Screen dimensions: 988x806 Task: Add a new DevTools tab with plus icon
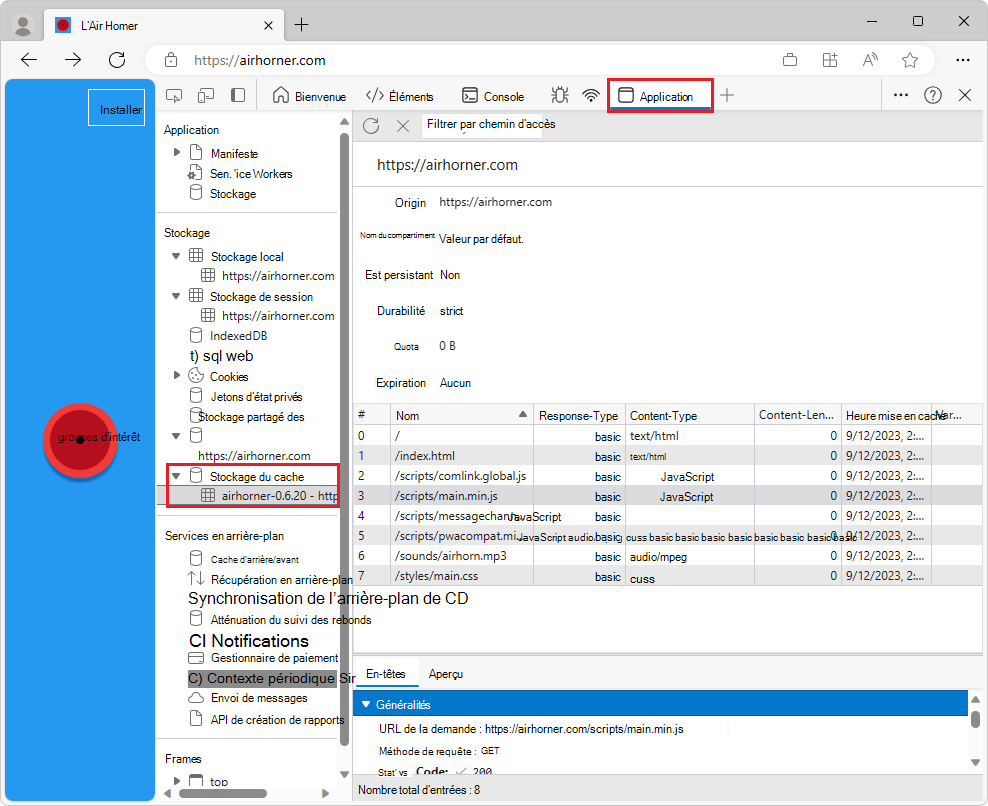(x=727, y=96)
